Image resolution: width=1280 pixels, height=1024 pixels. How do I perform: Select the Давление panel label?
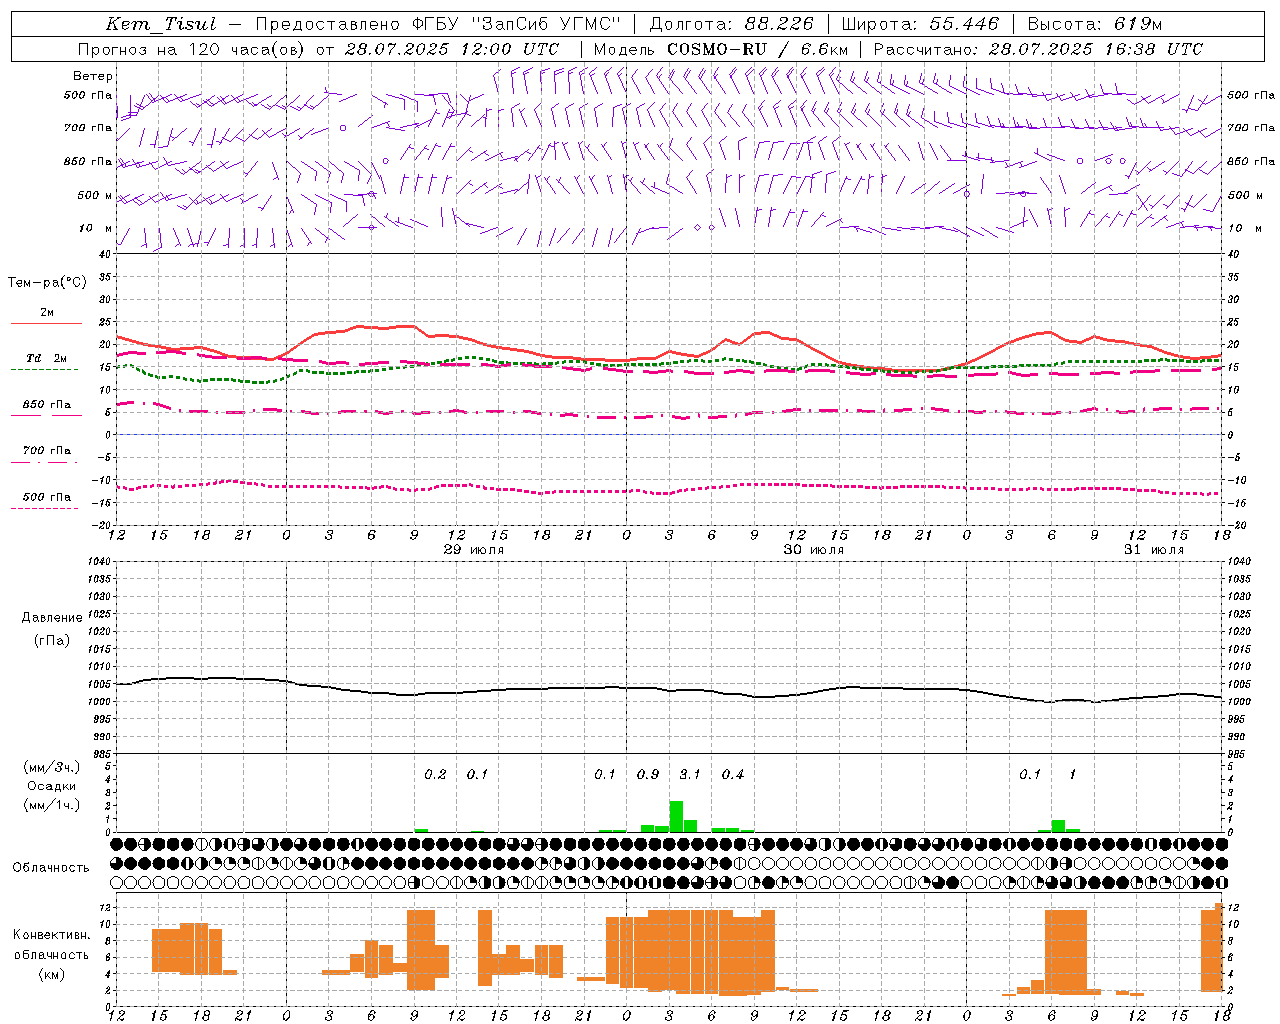(52, 618)
